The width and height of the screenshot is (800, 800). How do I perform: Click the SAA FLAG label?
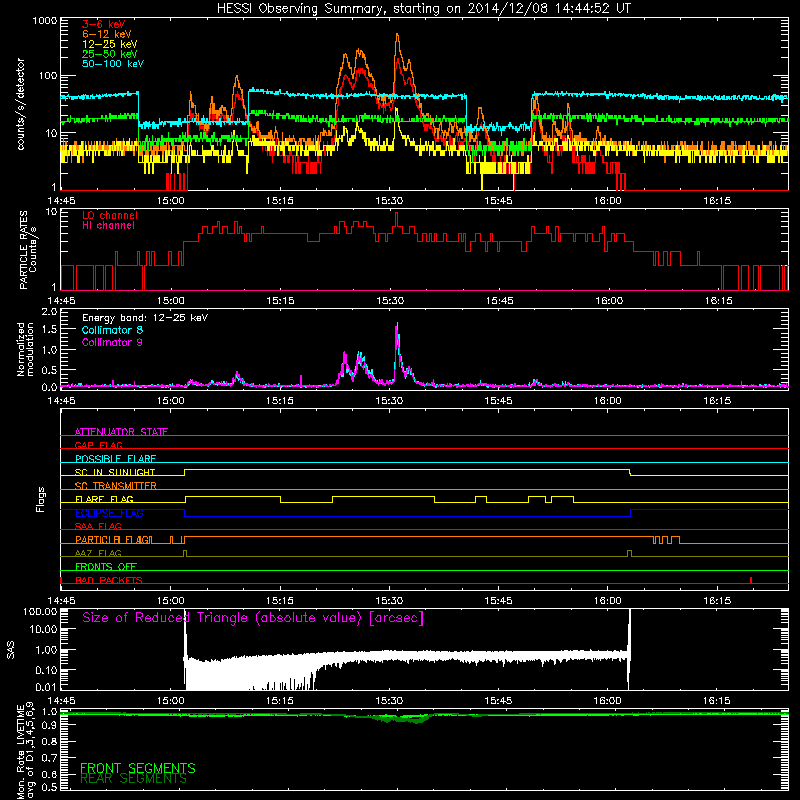98,526
